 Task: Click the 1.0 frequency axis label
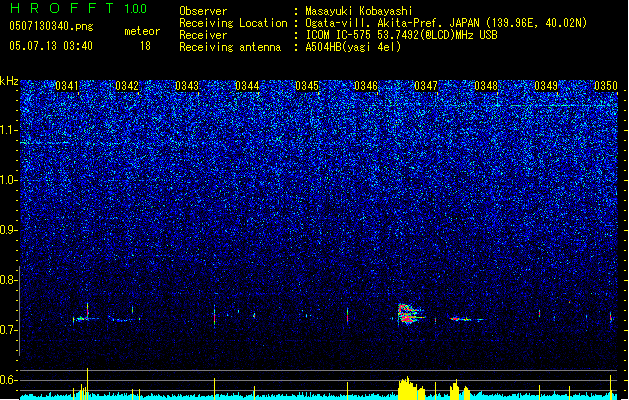pyautogui.click(x=9, y=181)
